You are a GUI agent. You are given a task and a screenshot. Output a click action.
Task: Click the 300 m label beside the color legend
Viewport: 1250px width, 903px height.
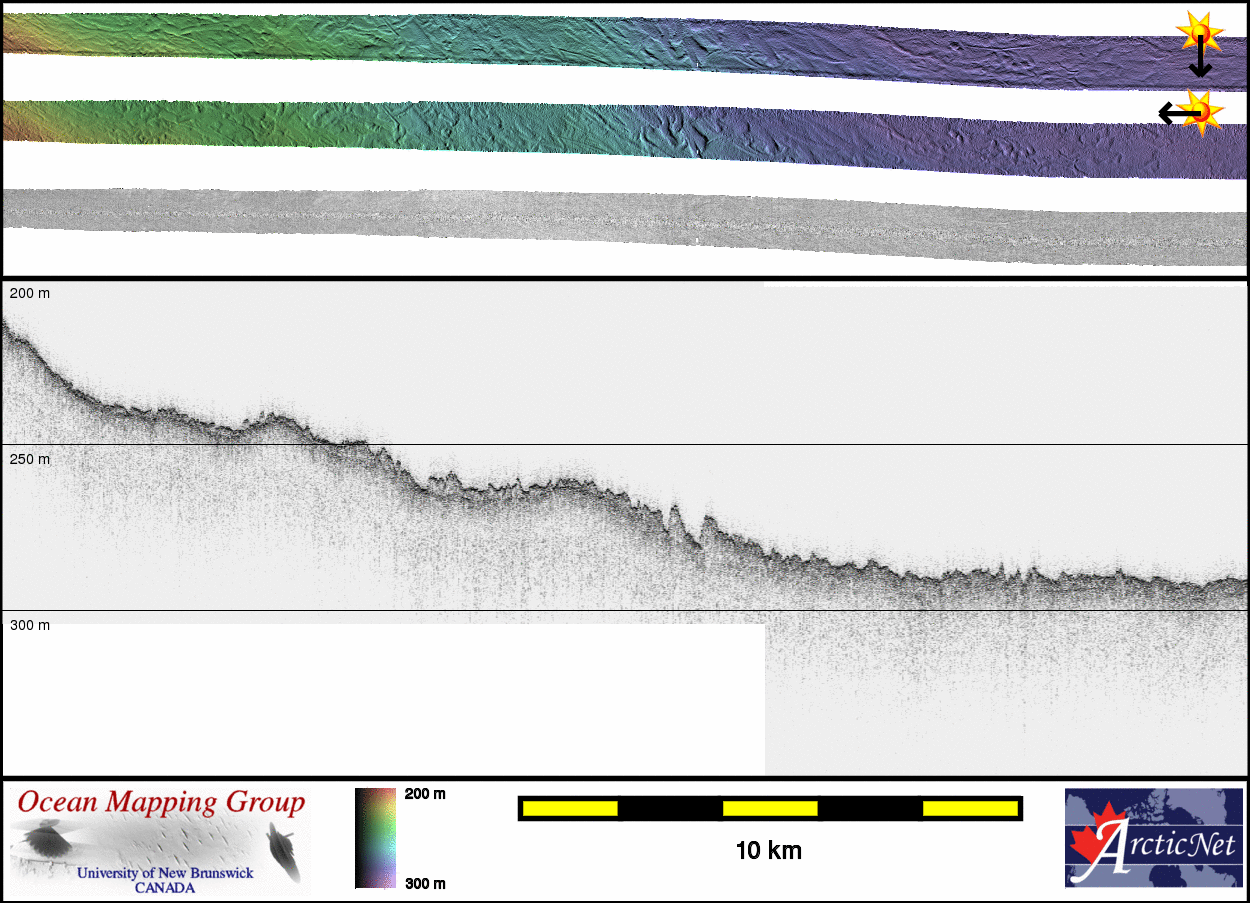[x=425, y=883]
